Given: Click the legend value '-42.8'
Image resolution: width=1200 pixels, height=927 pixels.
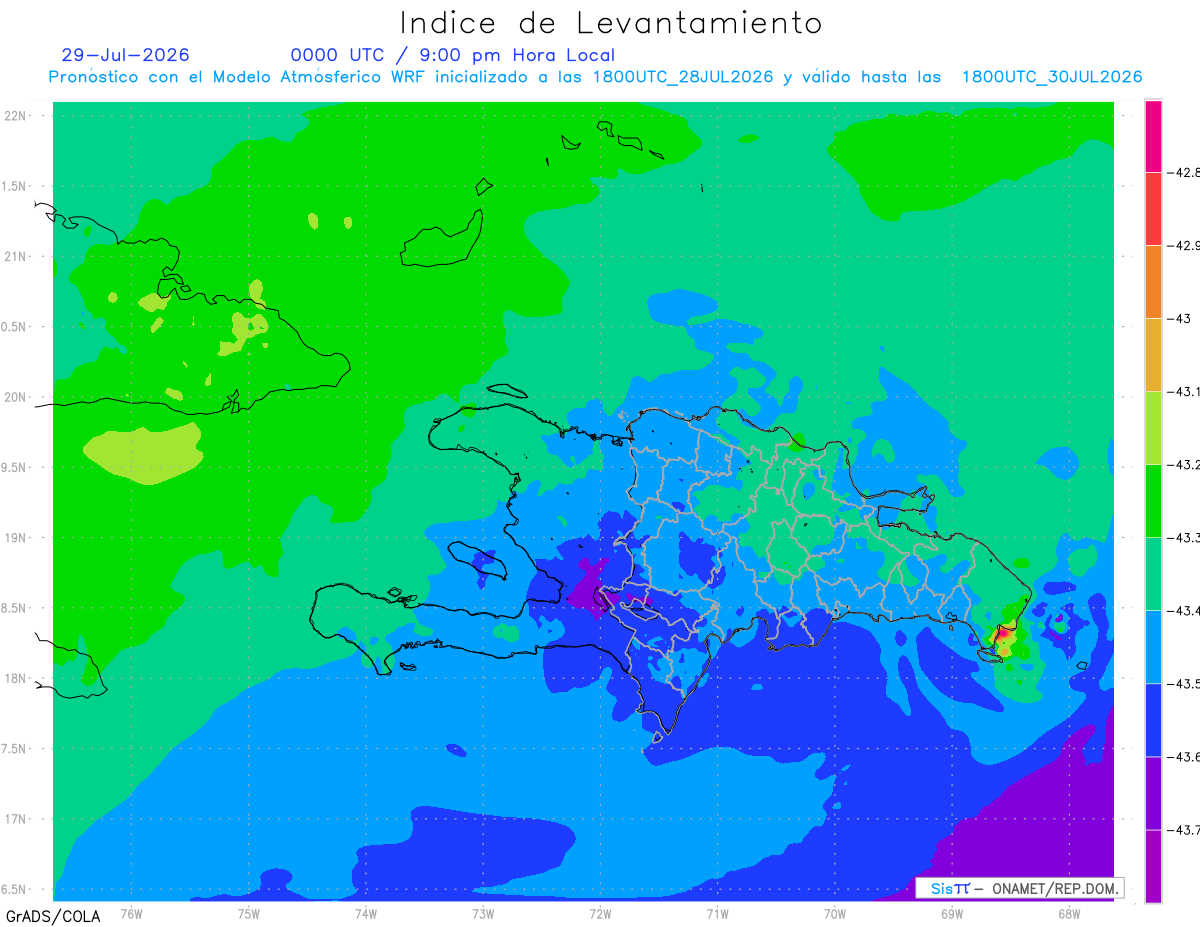Looking at the screenshot, I should coord(1183,172).
